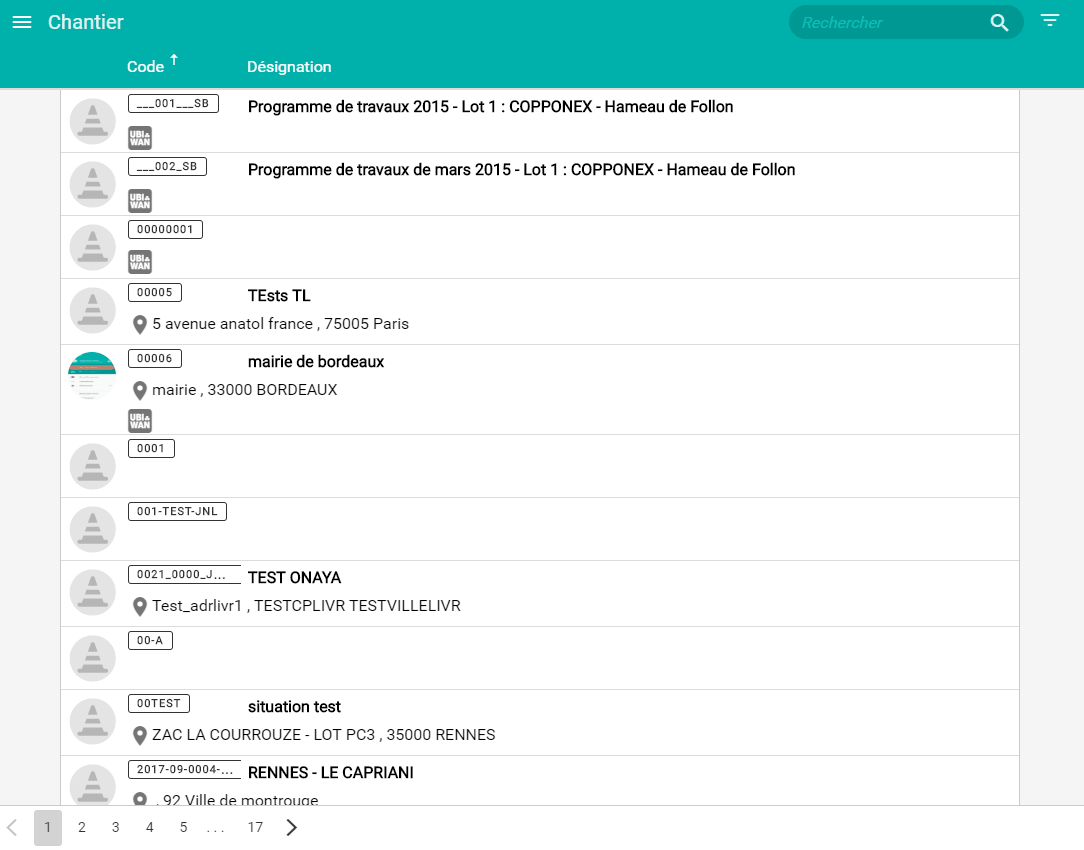Click the Ubiwan logo under ___001___SB

coord(140,138)
